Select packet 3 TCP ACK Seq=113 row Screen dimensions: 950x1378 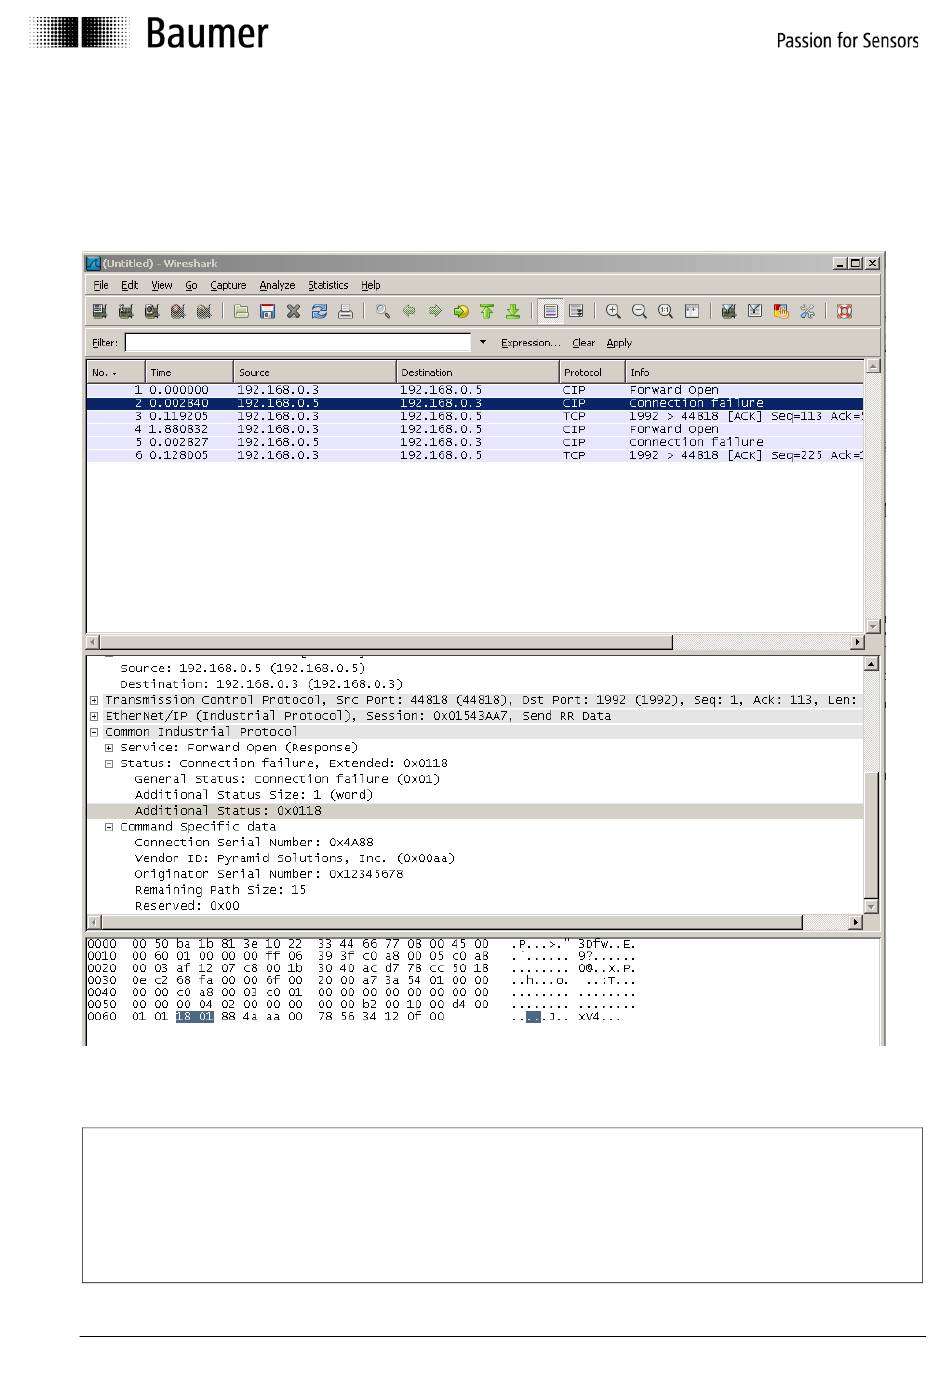point(475,416)
